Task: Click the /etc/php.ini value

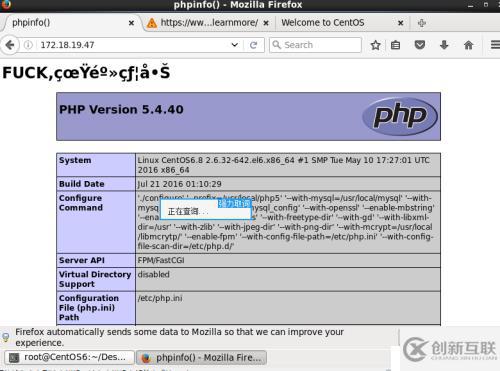Action: click(x=160, y=298)
